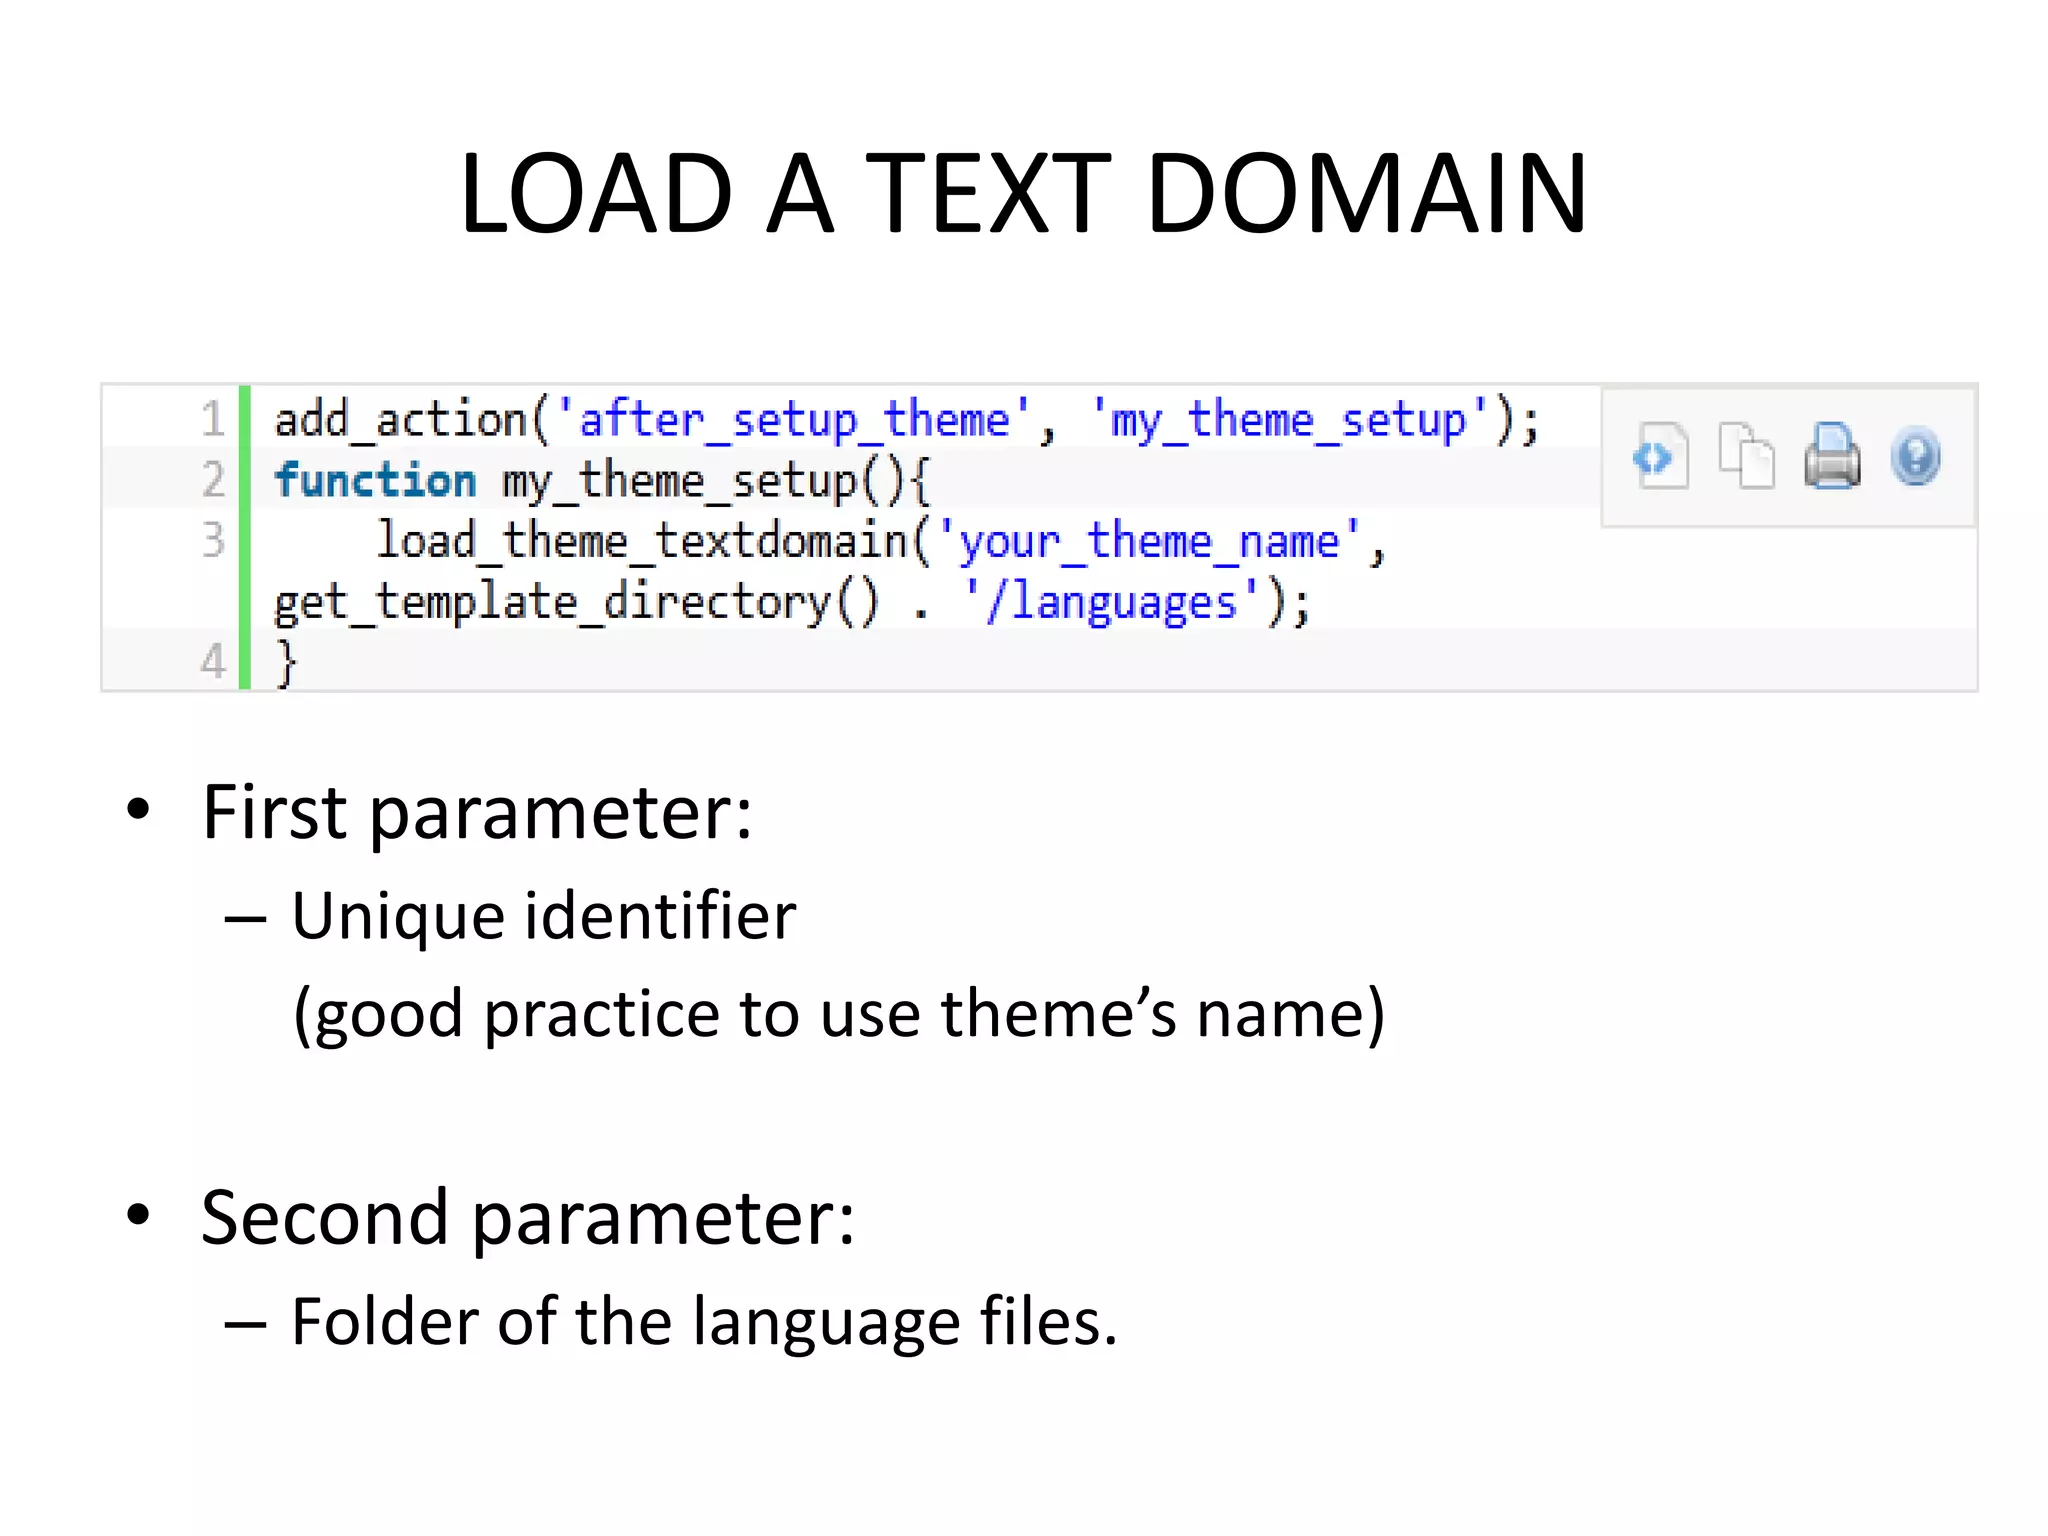Screen dimensions: 2048x1536
Task: Click '(good practice to use theme's name)' text
Action: (839, 1014)
